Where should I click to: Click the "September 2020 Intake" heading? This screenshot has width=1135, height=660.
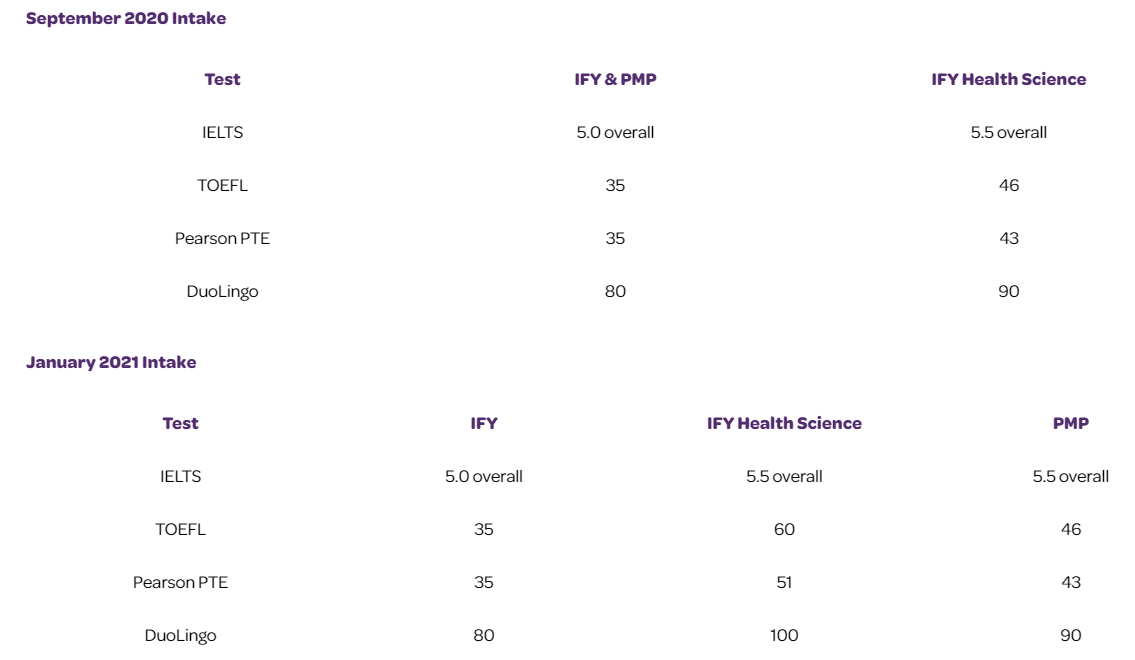[126, 19]
